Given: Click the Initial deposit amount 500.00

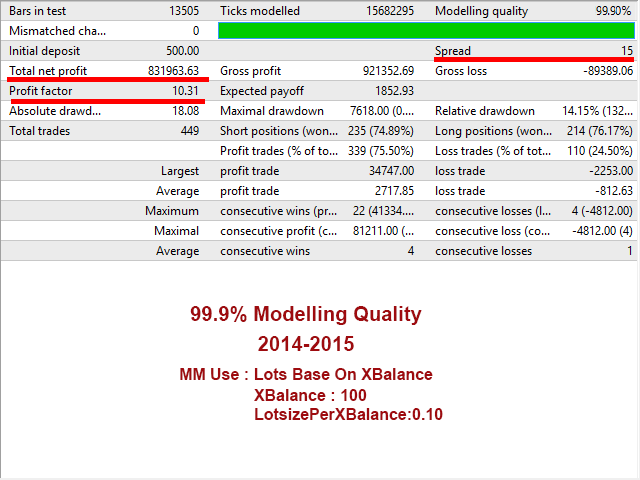Looking at the screenshot, I should tap(182, 51).
